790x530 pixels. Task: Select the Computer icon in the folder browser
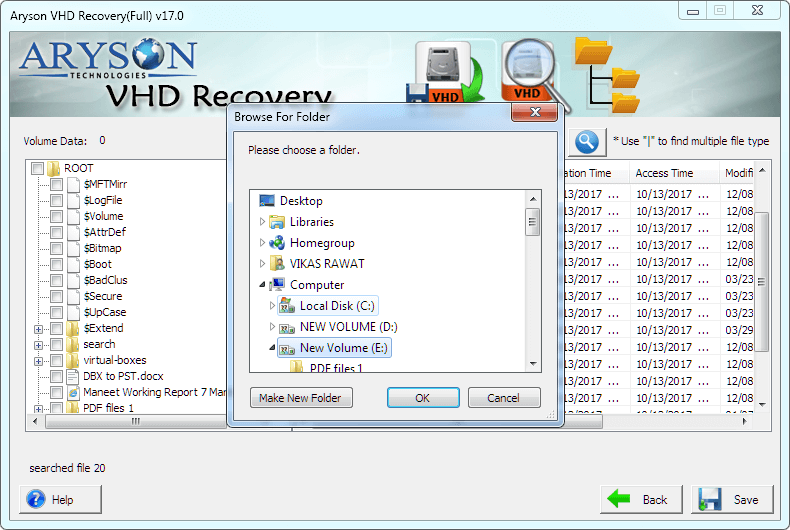pyautogui.click(x=277, y=285)
